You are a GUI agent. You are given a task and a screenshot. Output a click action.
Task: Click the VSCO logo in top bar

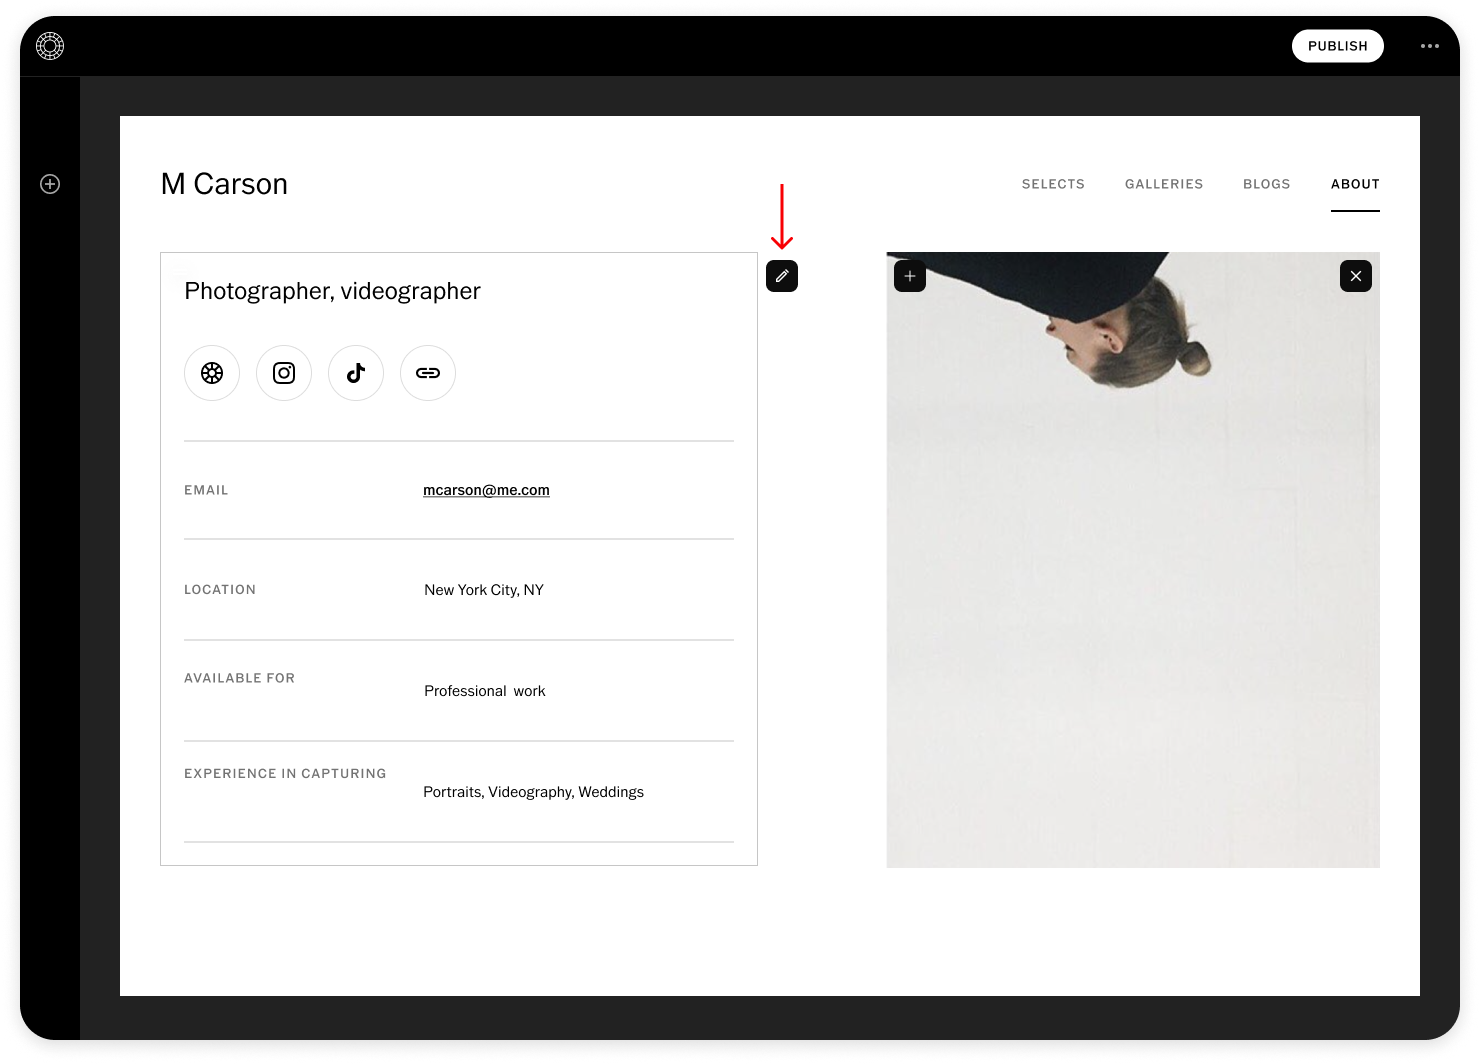50,46
